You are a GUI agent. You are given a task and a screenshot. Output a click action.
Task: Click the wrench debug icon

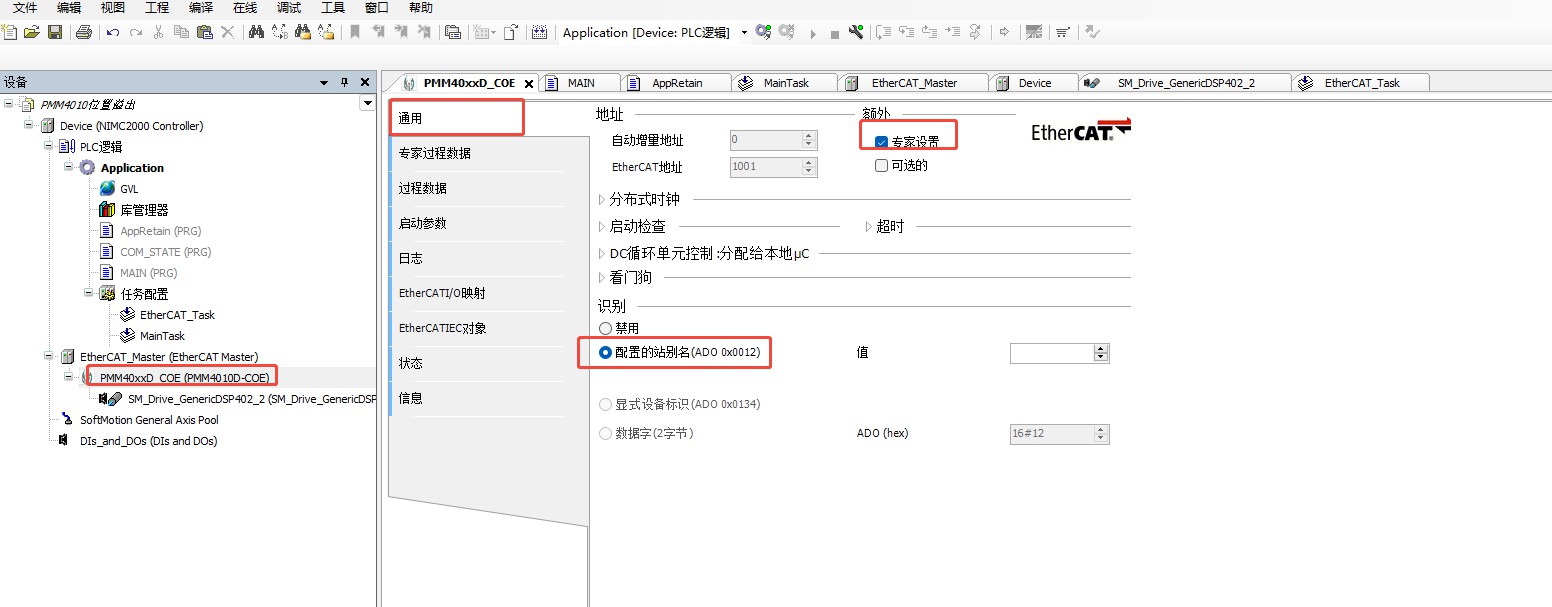[x=856, y=32]
